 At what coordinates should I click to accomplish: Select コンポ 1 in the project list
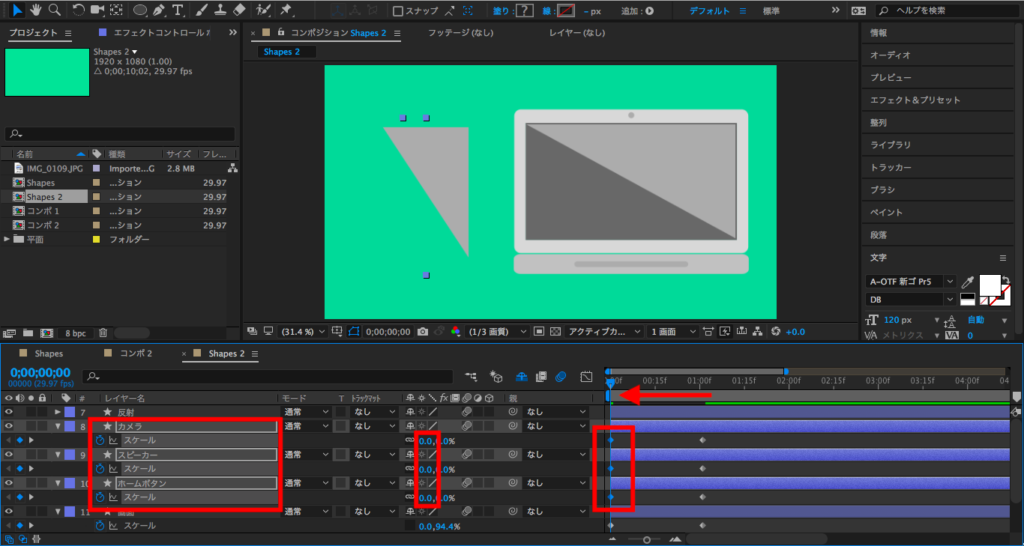point(43,211)
